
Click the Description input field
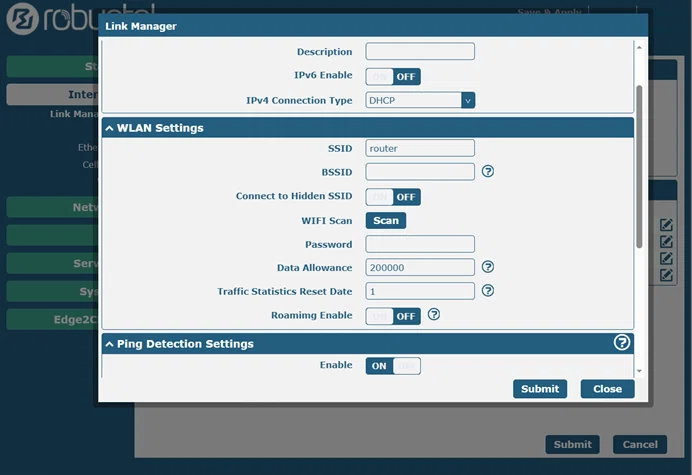[x=420, y=51]
